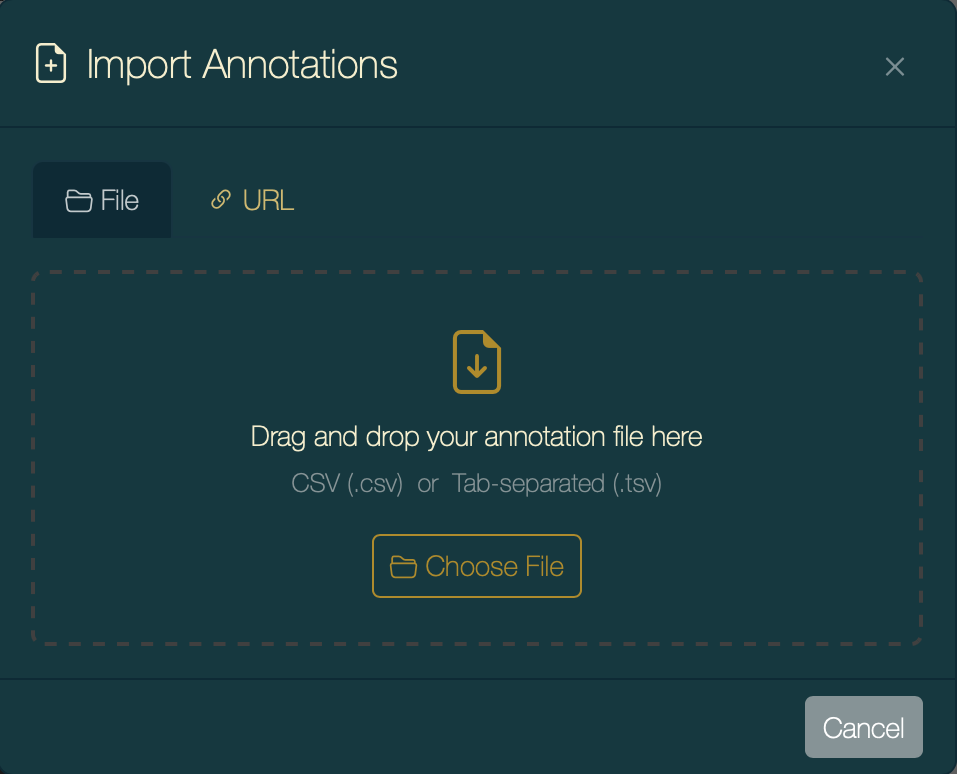
Task: Cancel the annotation import
Action: [x=863, y=727]
